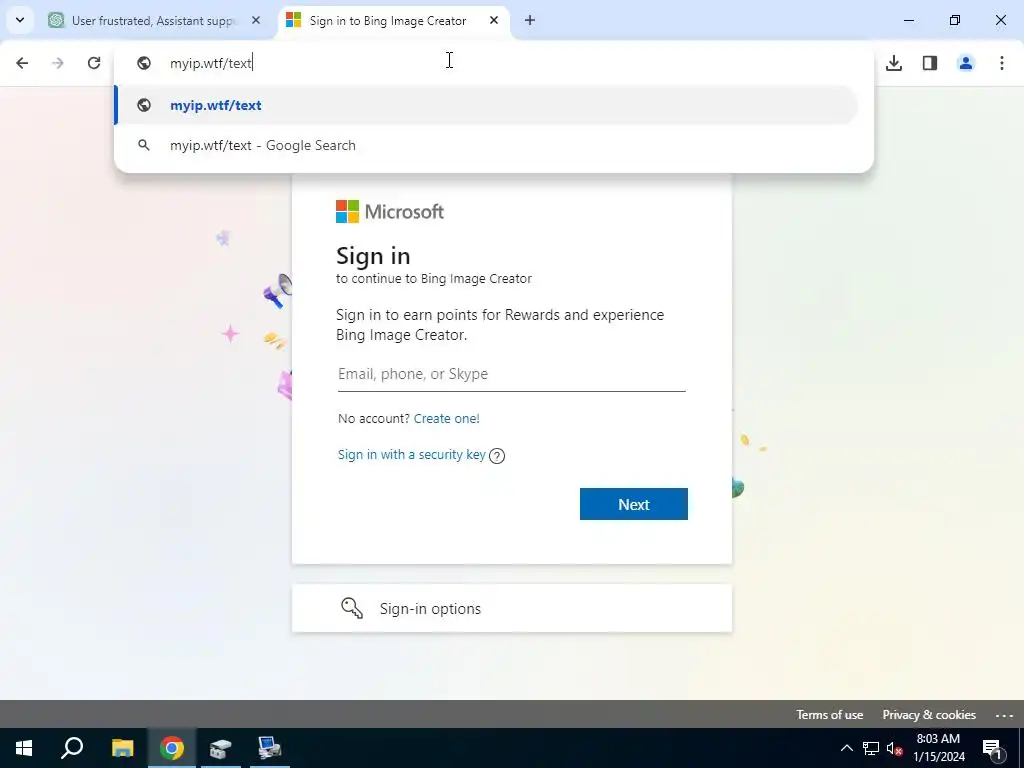Image resolution: width=1024 pixels, height=768 pixels.
Task: Click the Next button
Action: (x=633, y=504)
